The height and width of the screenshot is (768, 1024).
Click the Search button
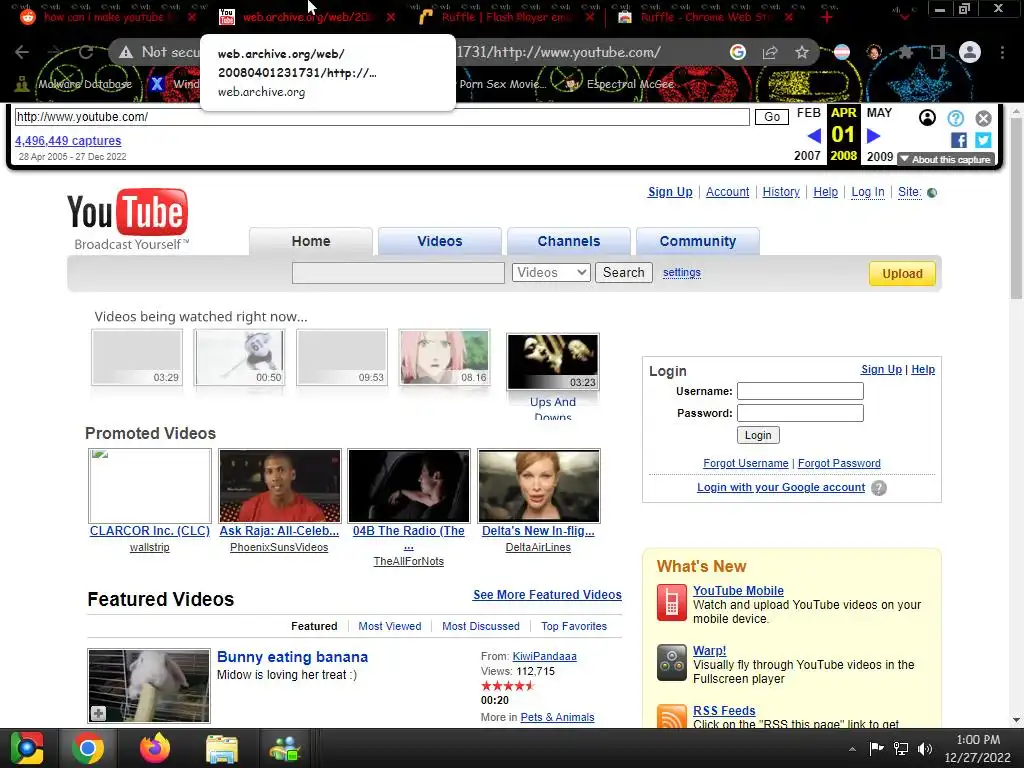[624, 272]
